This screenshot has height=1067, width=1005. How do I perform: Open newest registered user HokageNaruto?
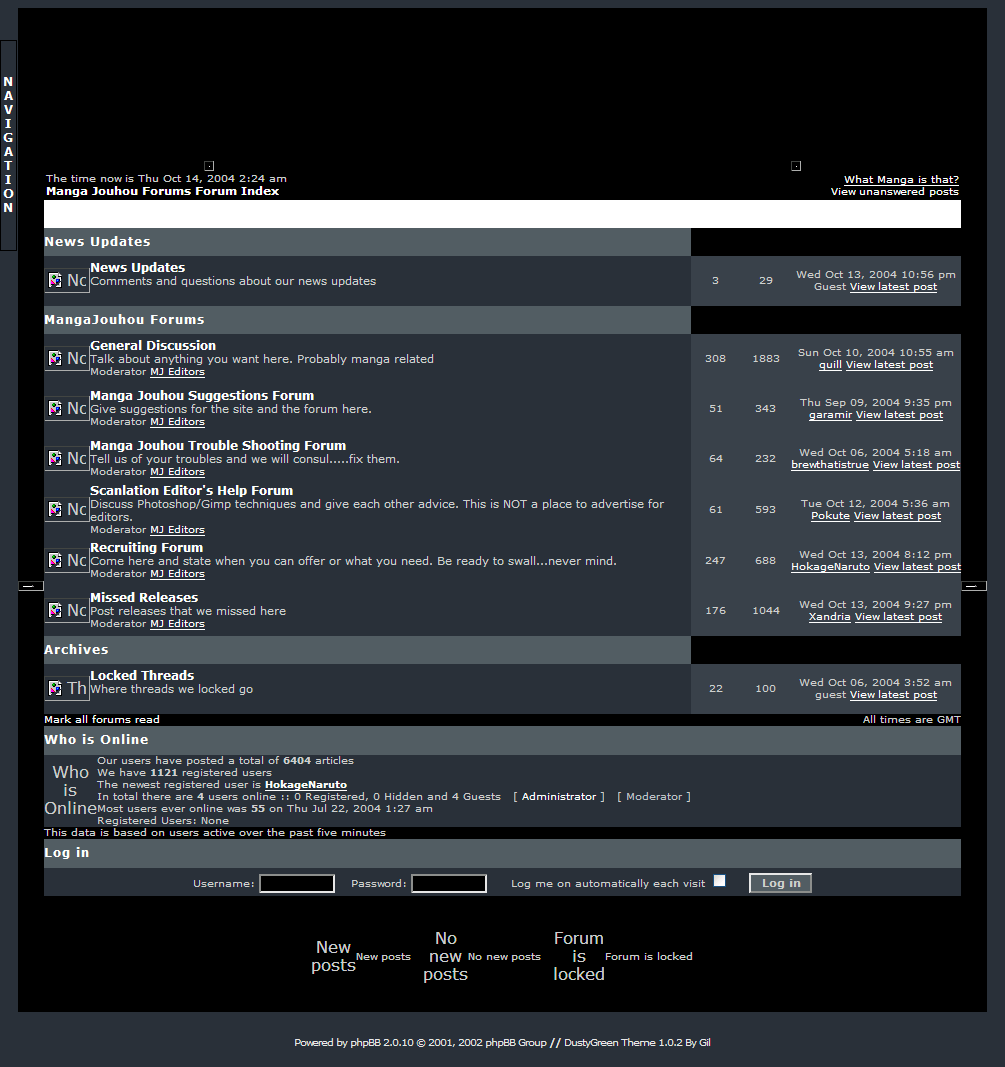pos(306,785)
